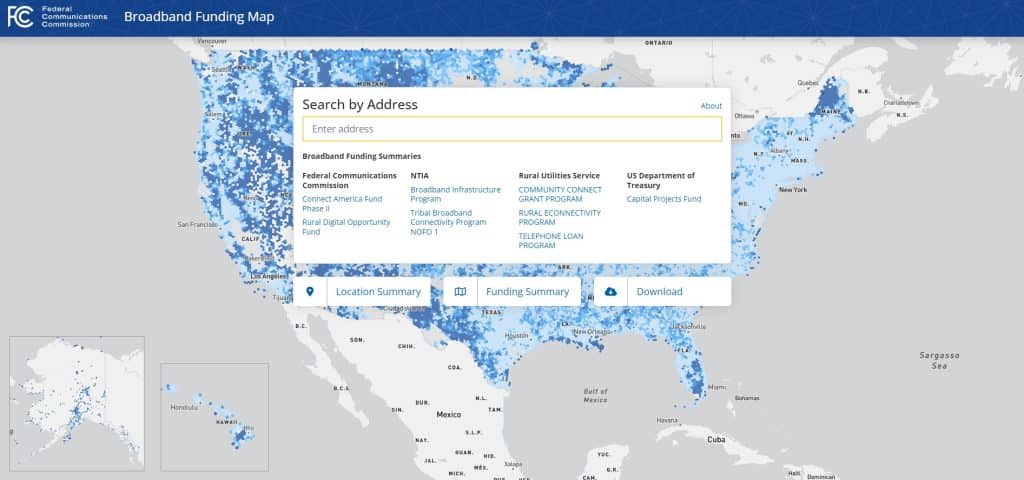Focus the Enter address search field
1024x480 pixels.
[x=511, y=129]
